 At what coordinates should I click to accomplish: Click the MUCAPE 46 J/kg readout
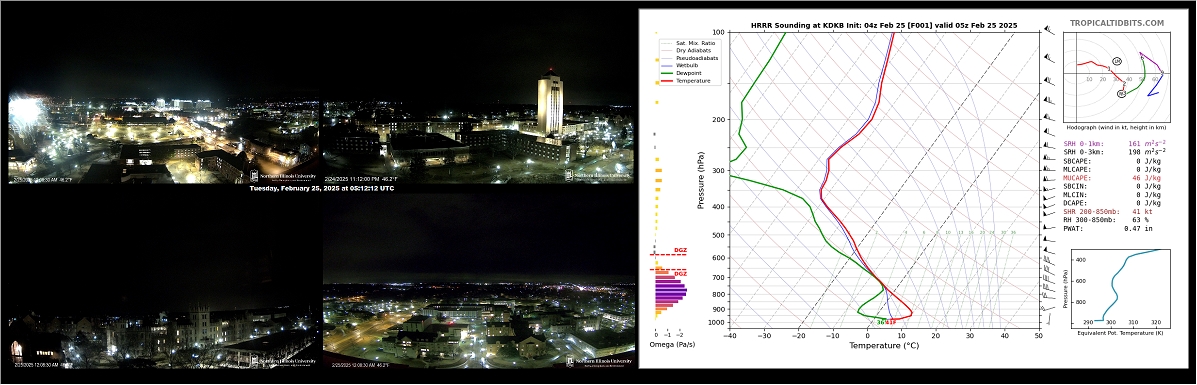[x=1112, y=178]
